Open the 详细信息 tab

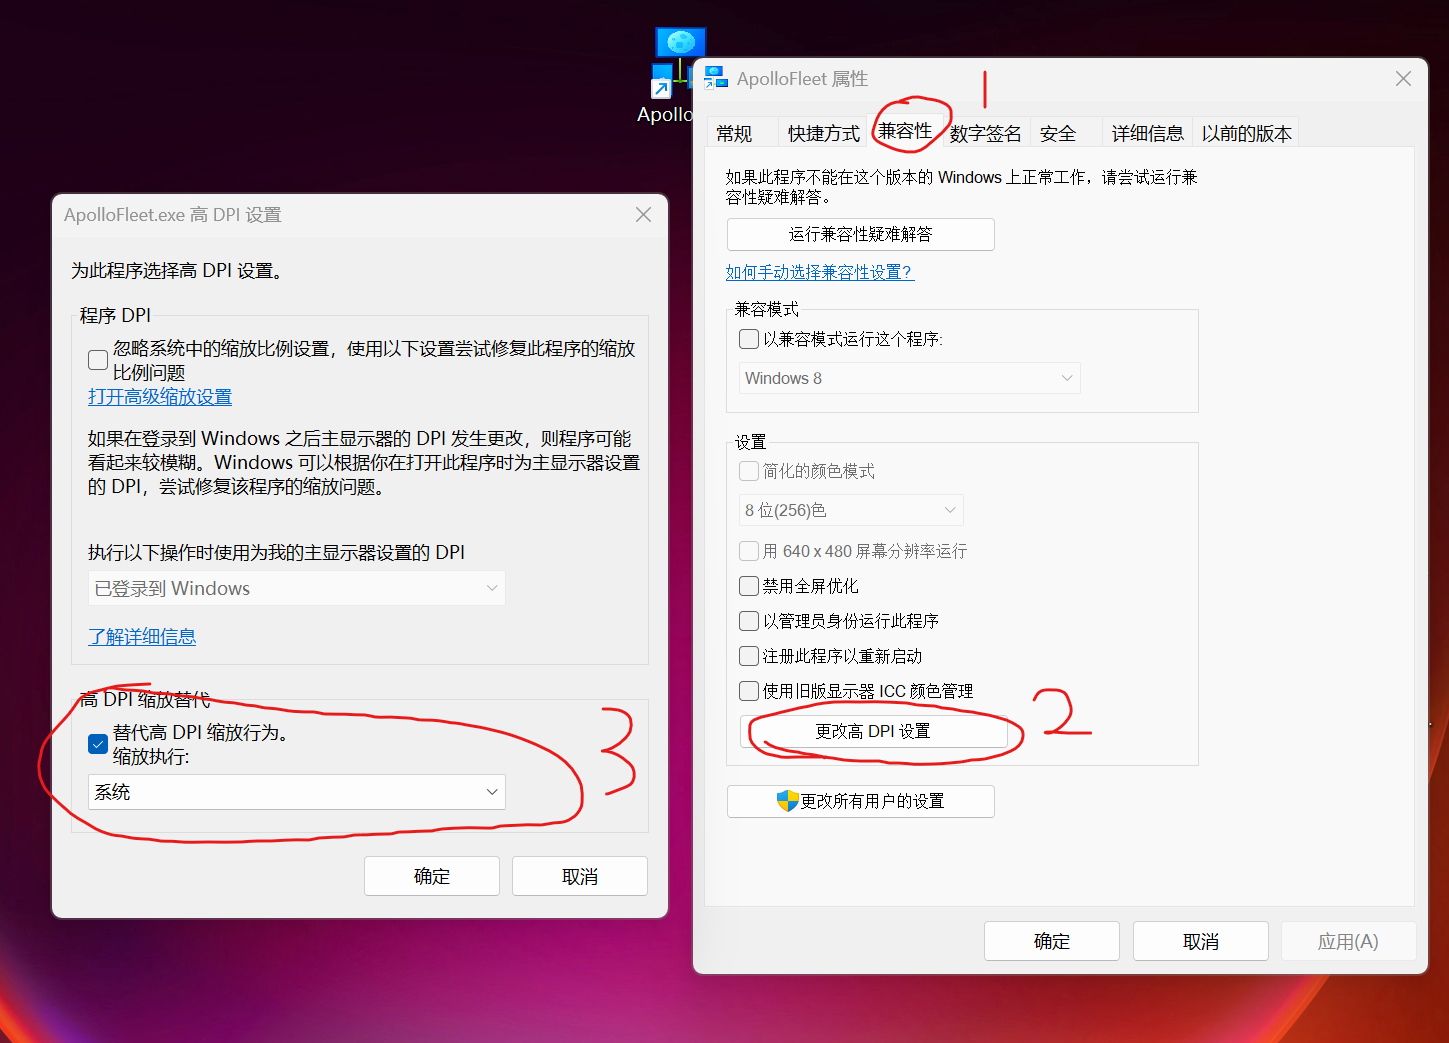pos(1147,133)
